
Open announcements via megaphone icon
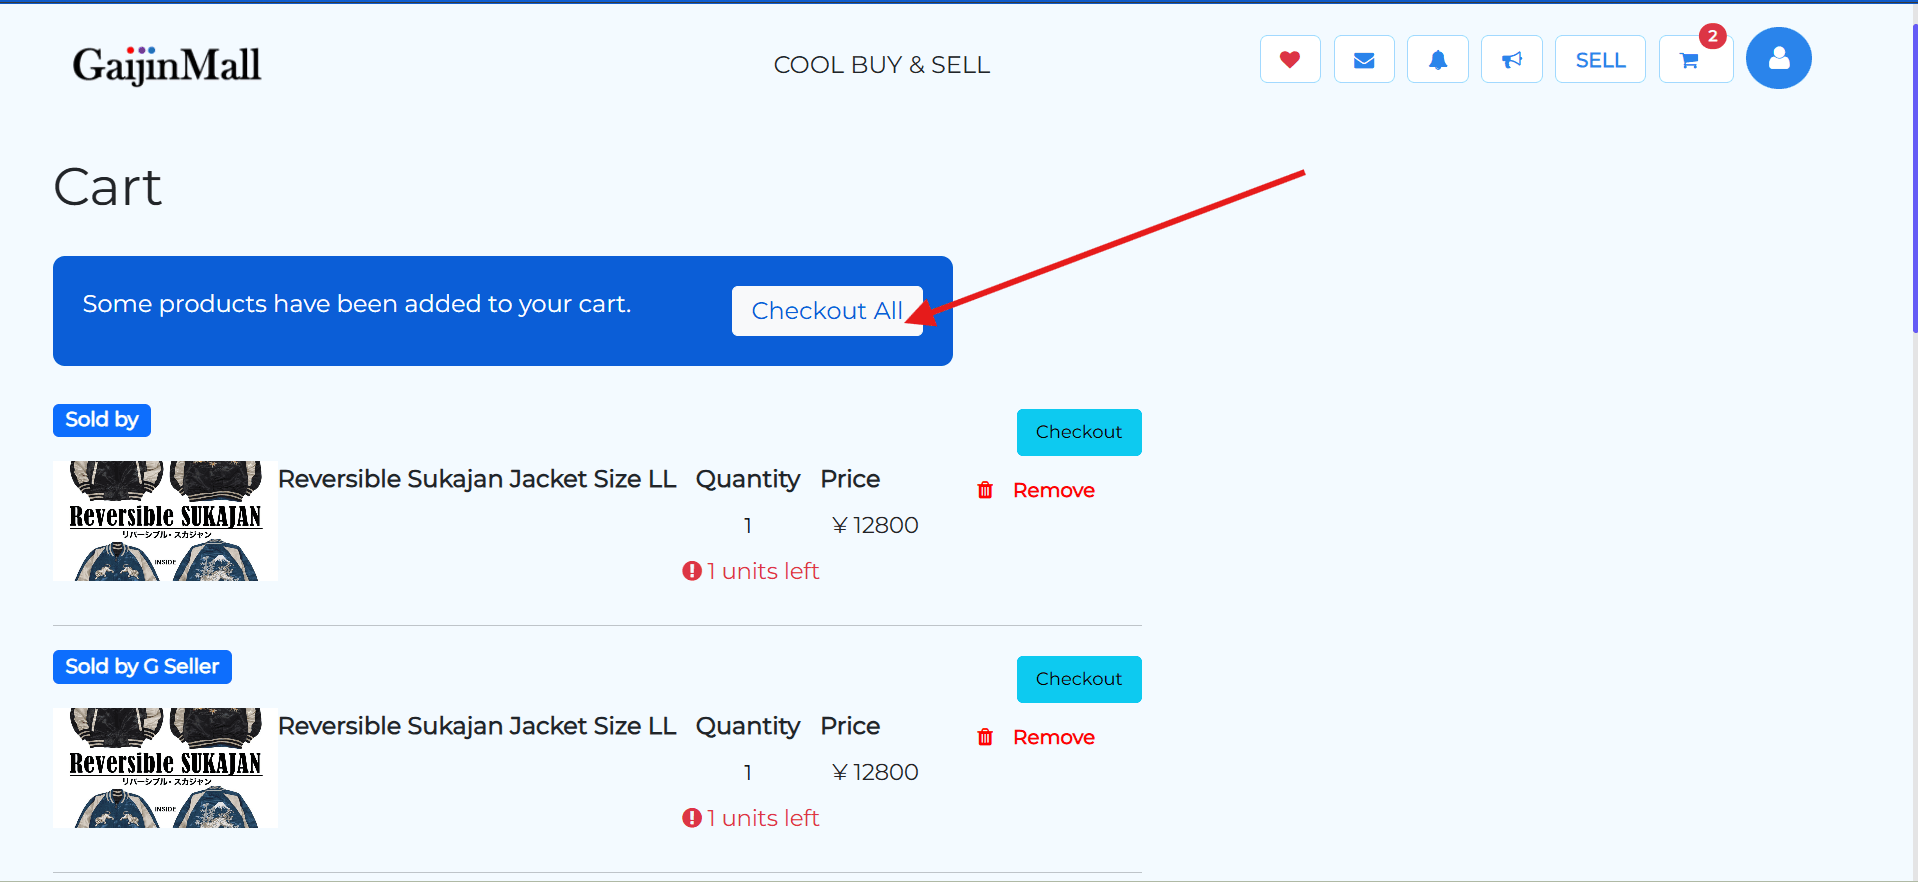(x=1511, y=59)
